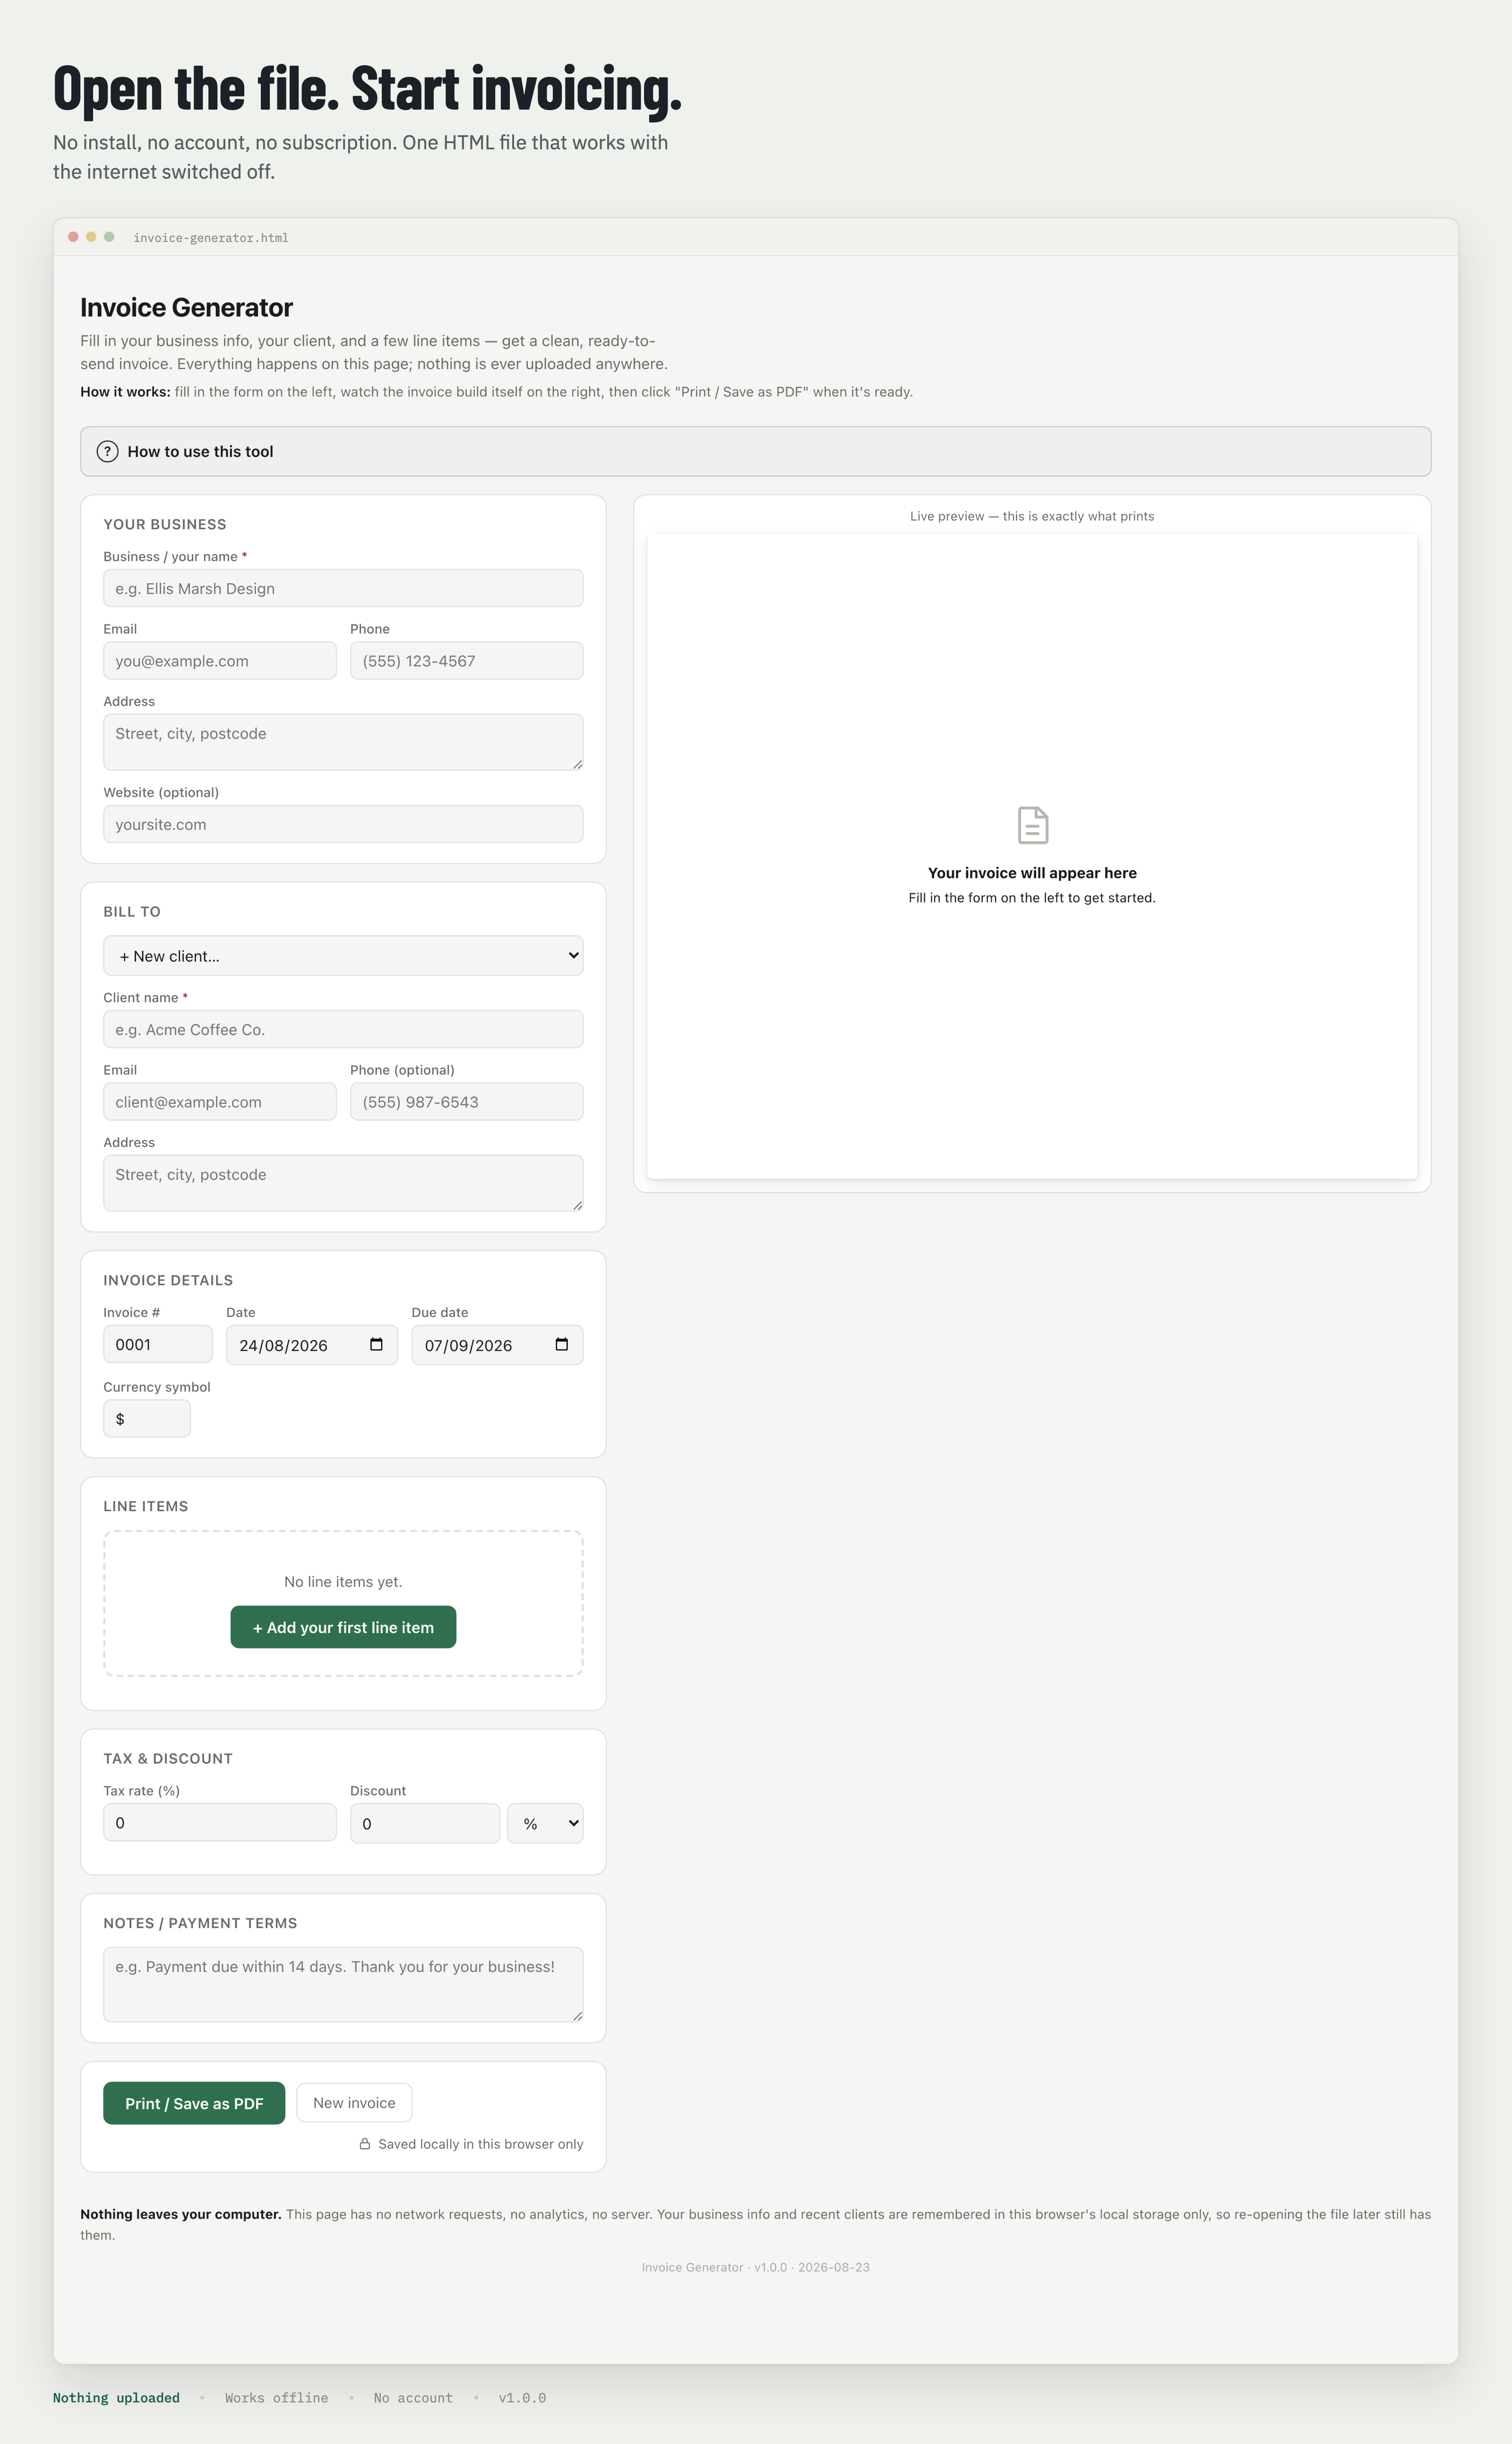This screenshot has height=2444, width=1512.
Task: Click the invoice-generator.html file name
Action: 211,238
